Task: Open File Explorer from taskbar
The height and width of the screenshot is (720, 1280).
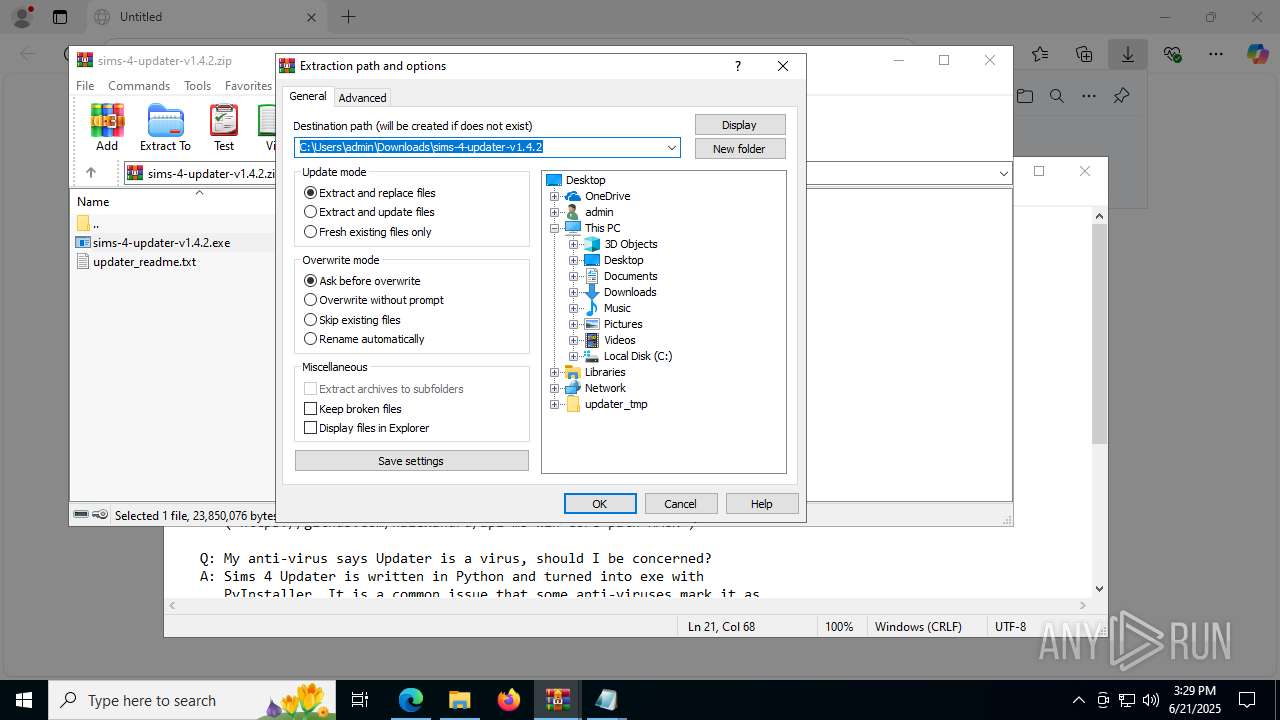Action: pos(459,700)
